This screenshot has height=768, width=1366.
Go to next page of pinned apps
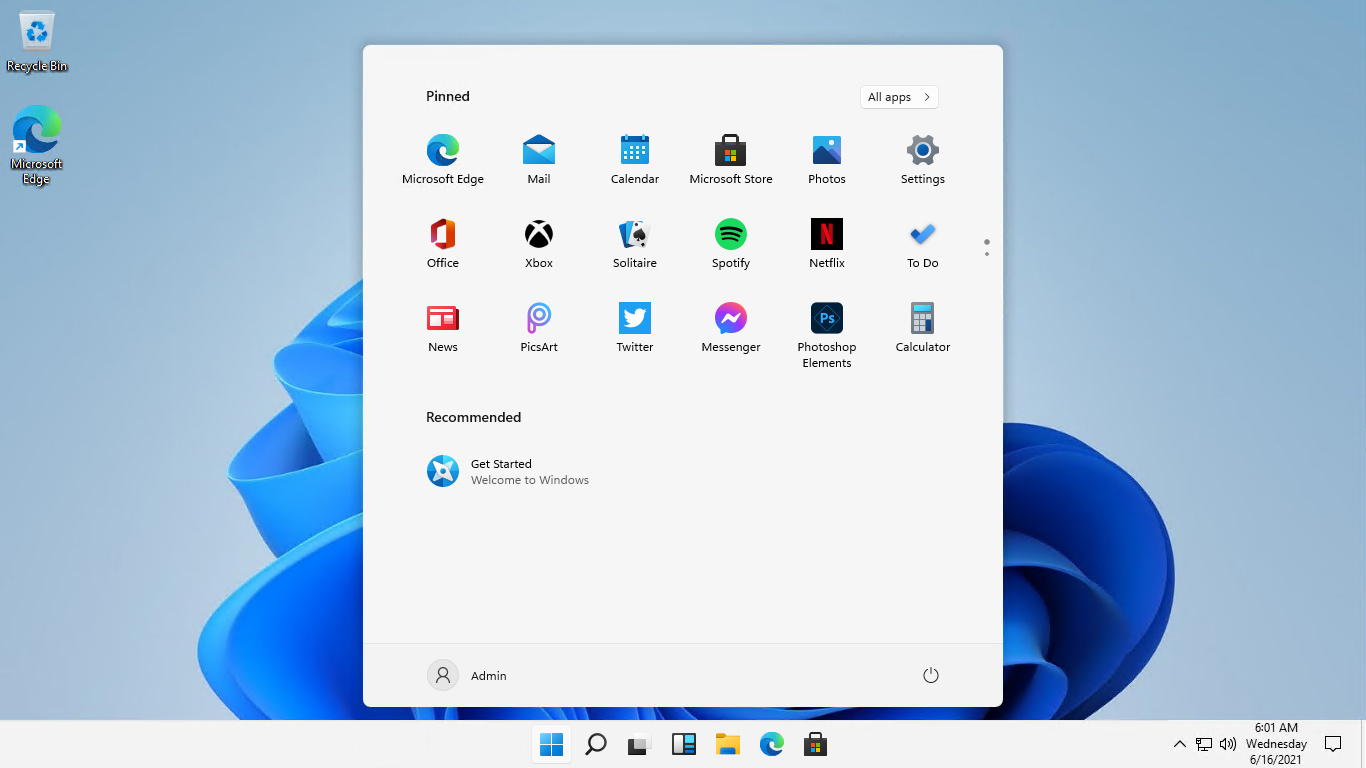(987, 254)
